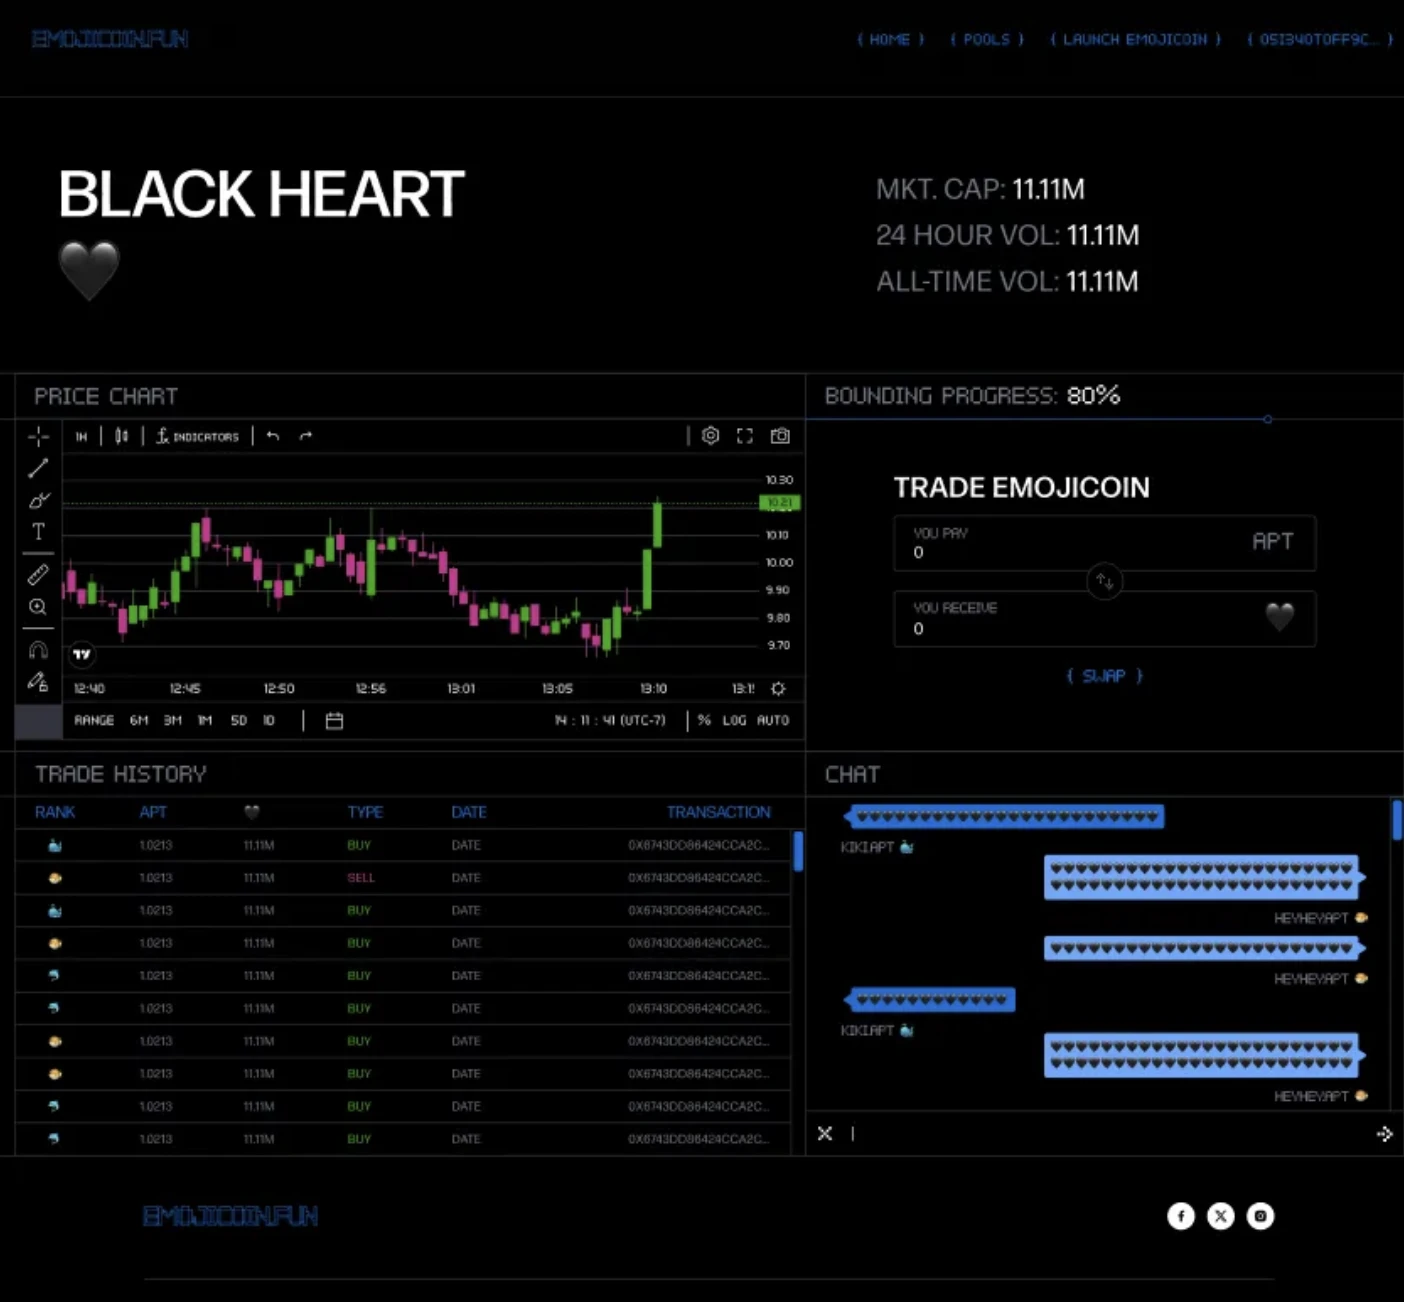Viewport: 1404px width, 1302px height.
Task: Choose the ruler measure tool
Action: pyautogui.click(x=38, y=575)
